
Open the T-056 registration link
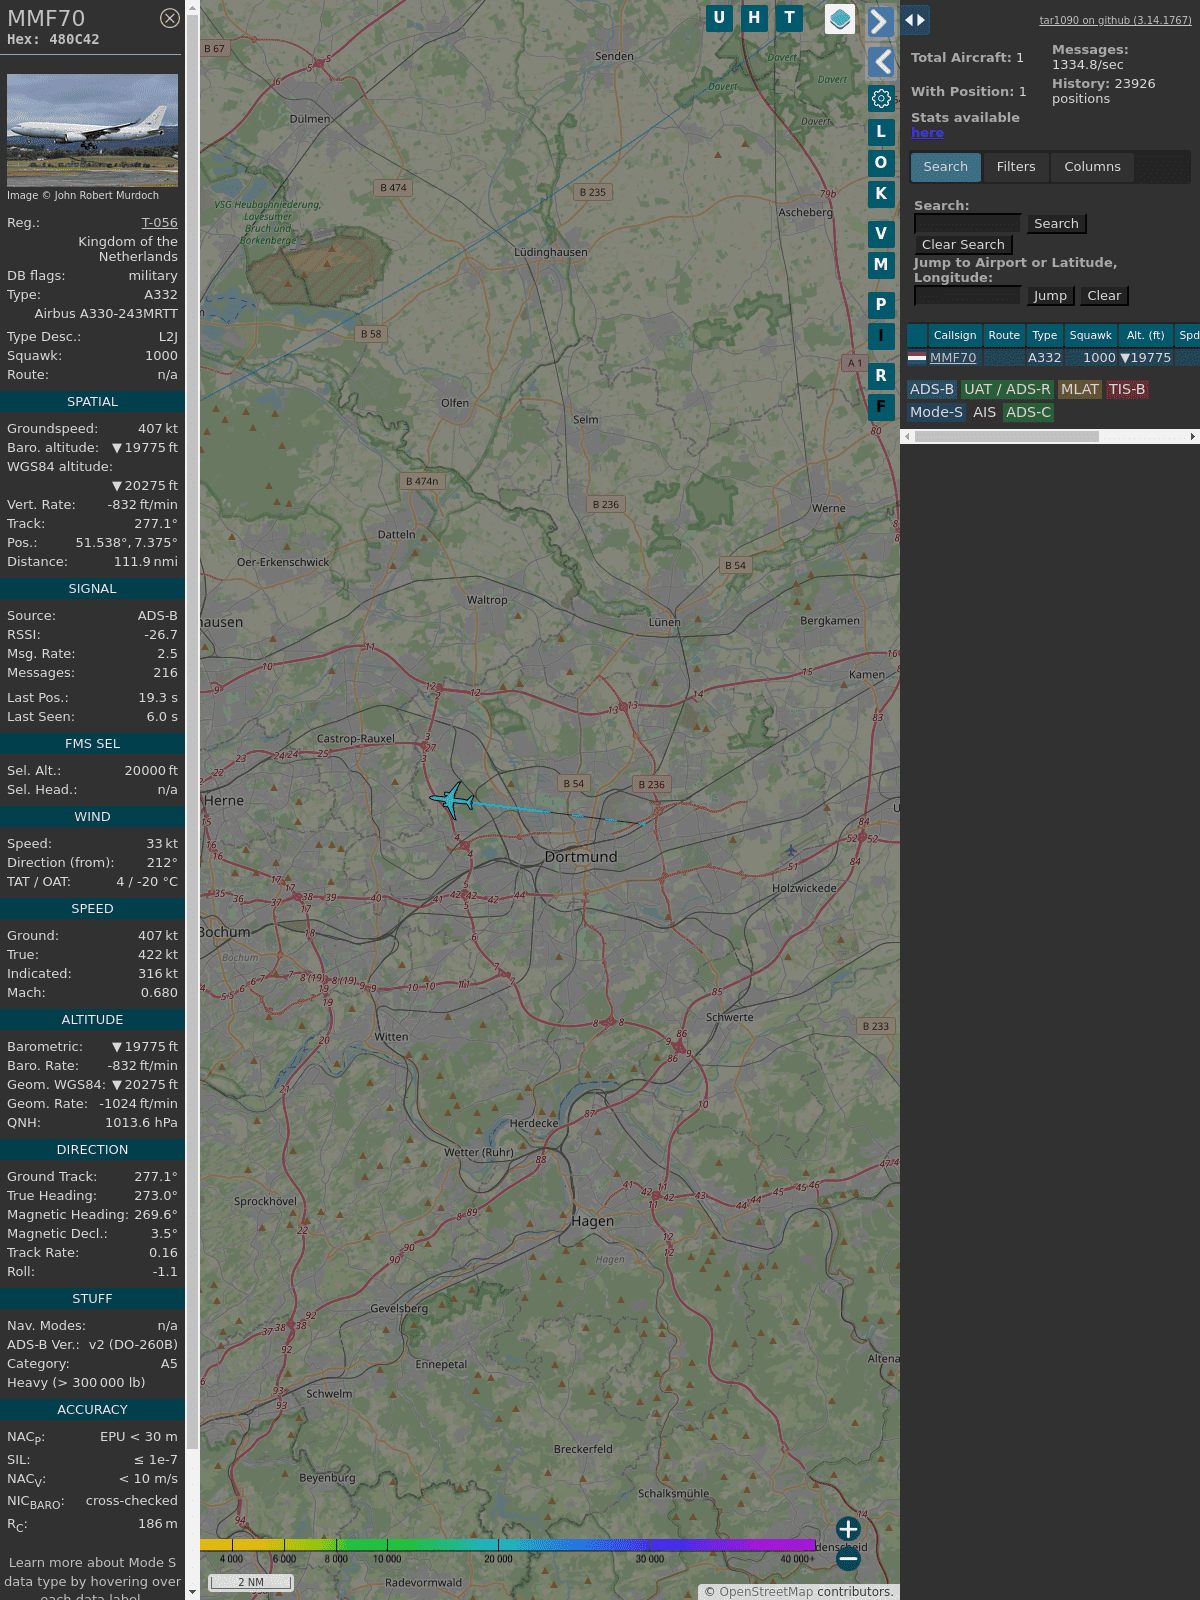159,223
